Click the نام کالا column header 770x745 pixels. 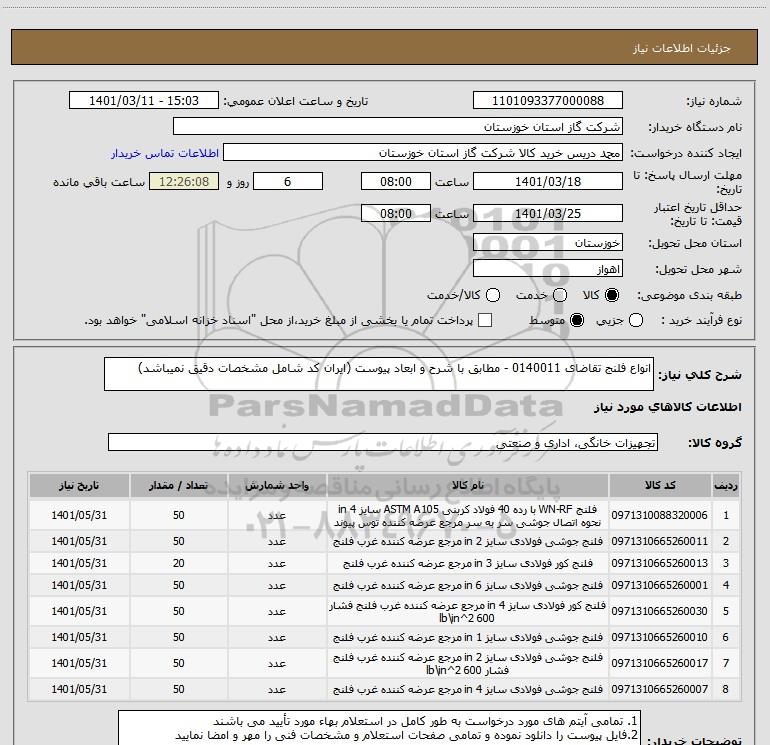point(468,486)
